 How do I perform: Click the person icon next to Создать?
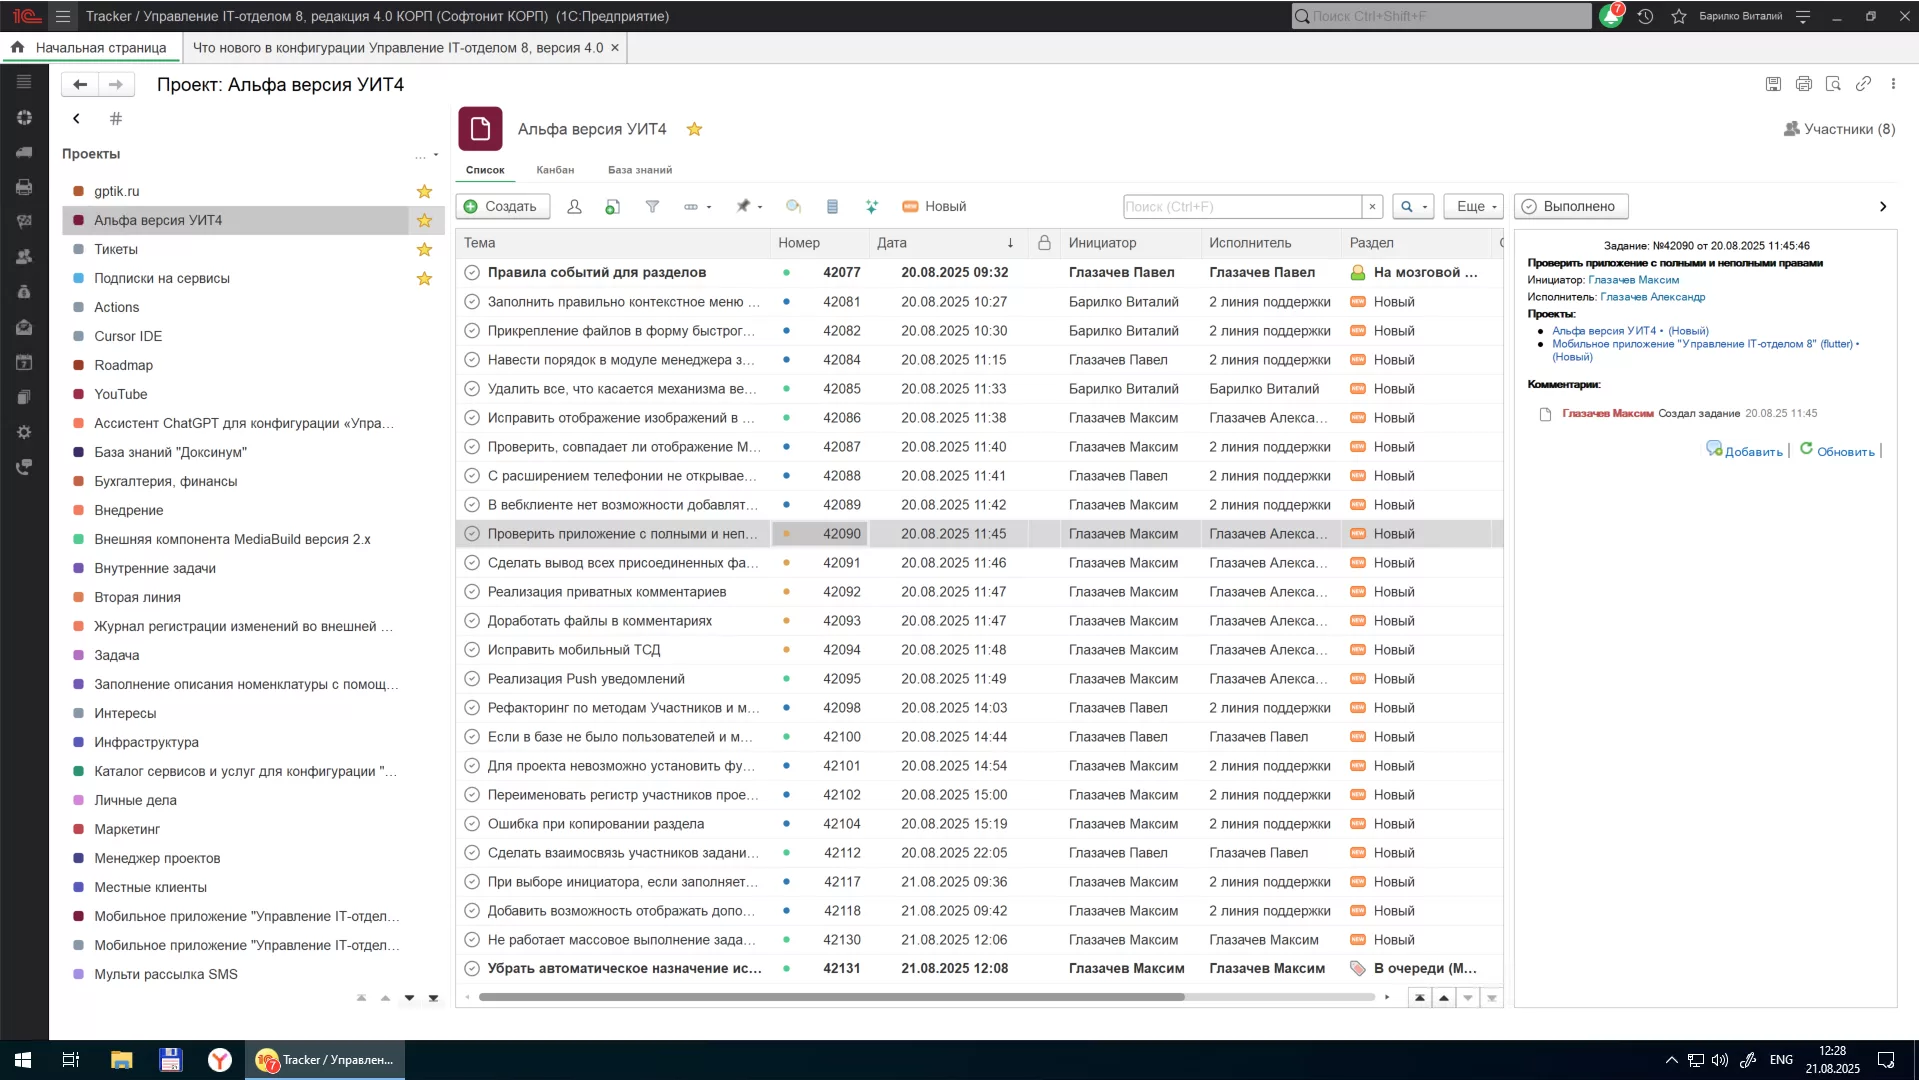tap(574, 206)
